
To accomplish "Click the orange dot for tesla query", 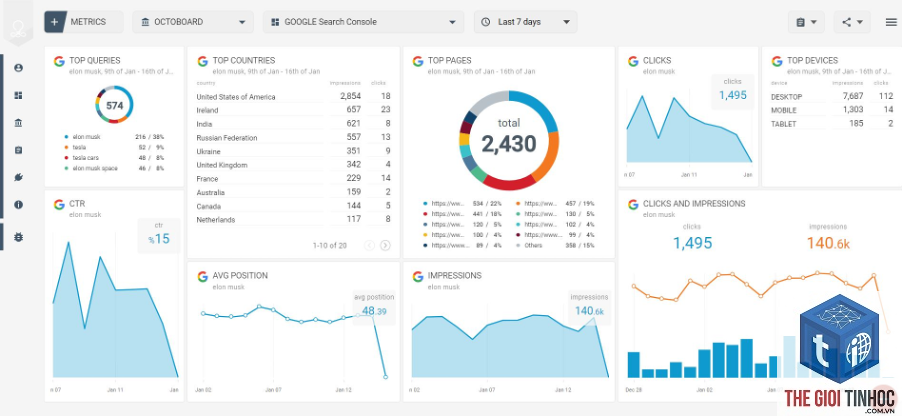I will point(66,147).
